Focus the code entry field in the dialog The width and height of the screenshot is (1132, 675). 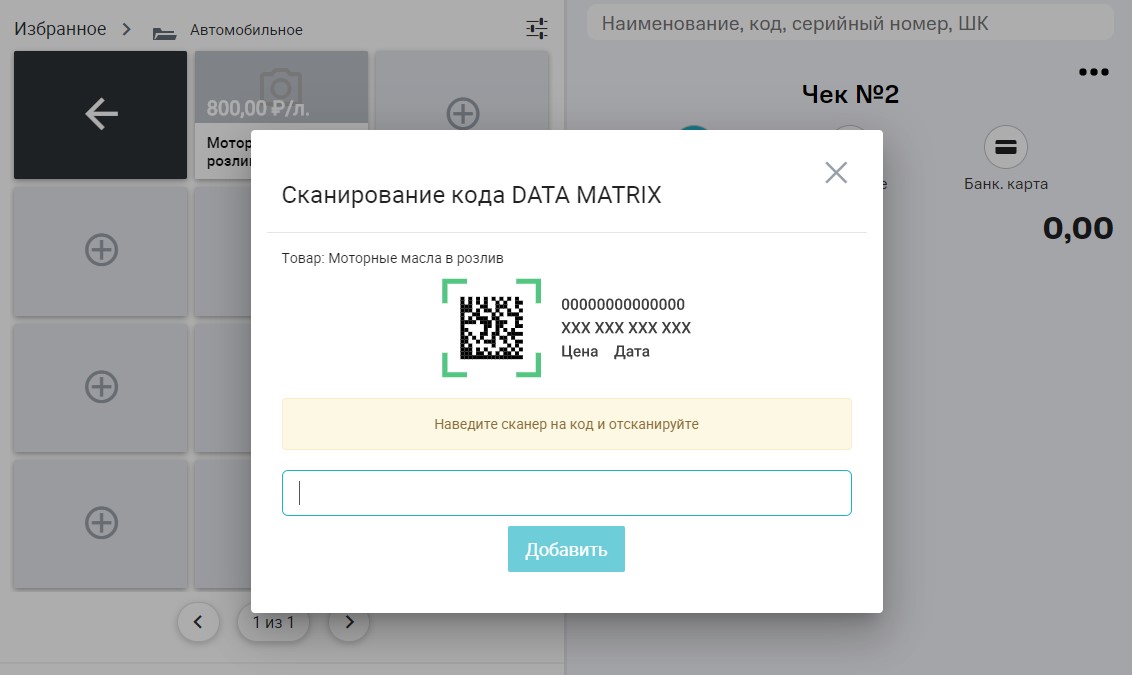pos(566,492)
